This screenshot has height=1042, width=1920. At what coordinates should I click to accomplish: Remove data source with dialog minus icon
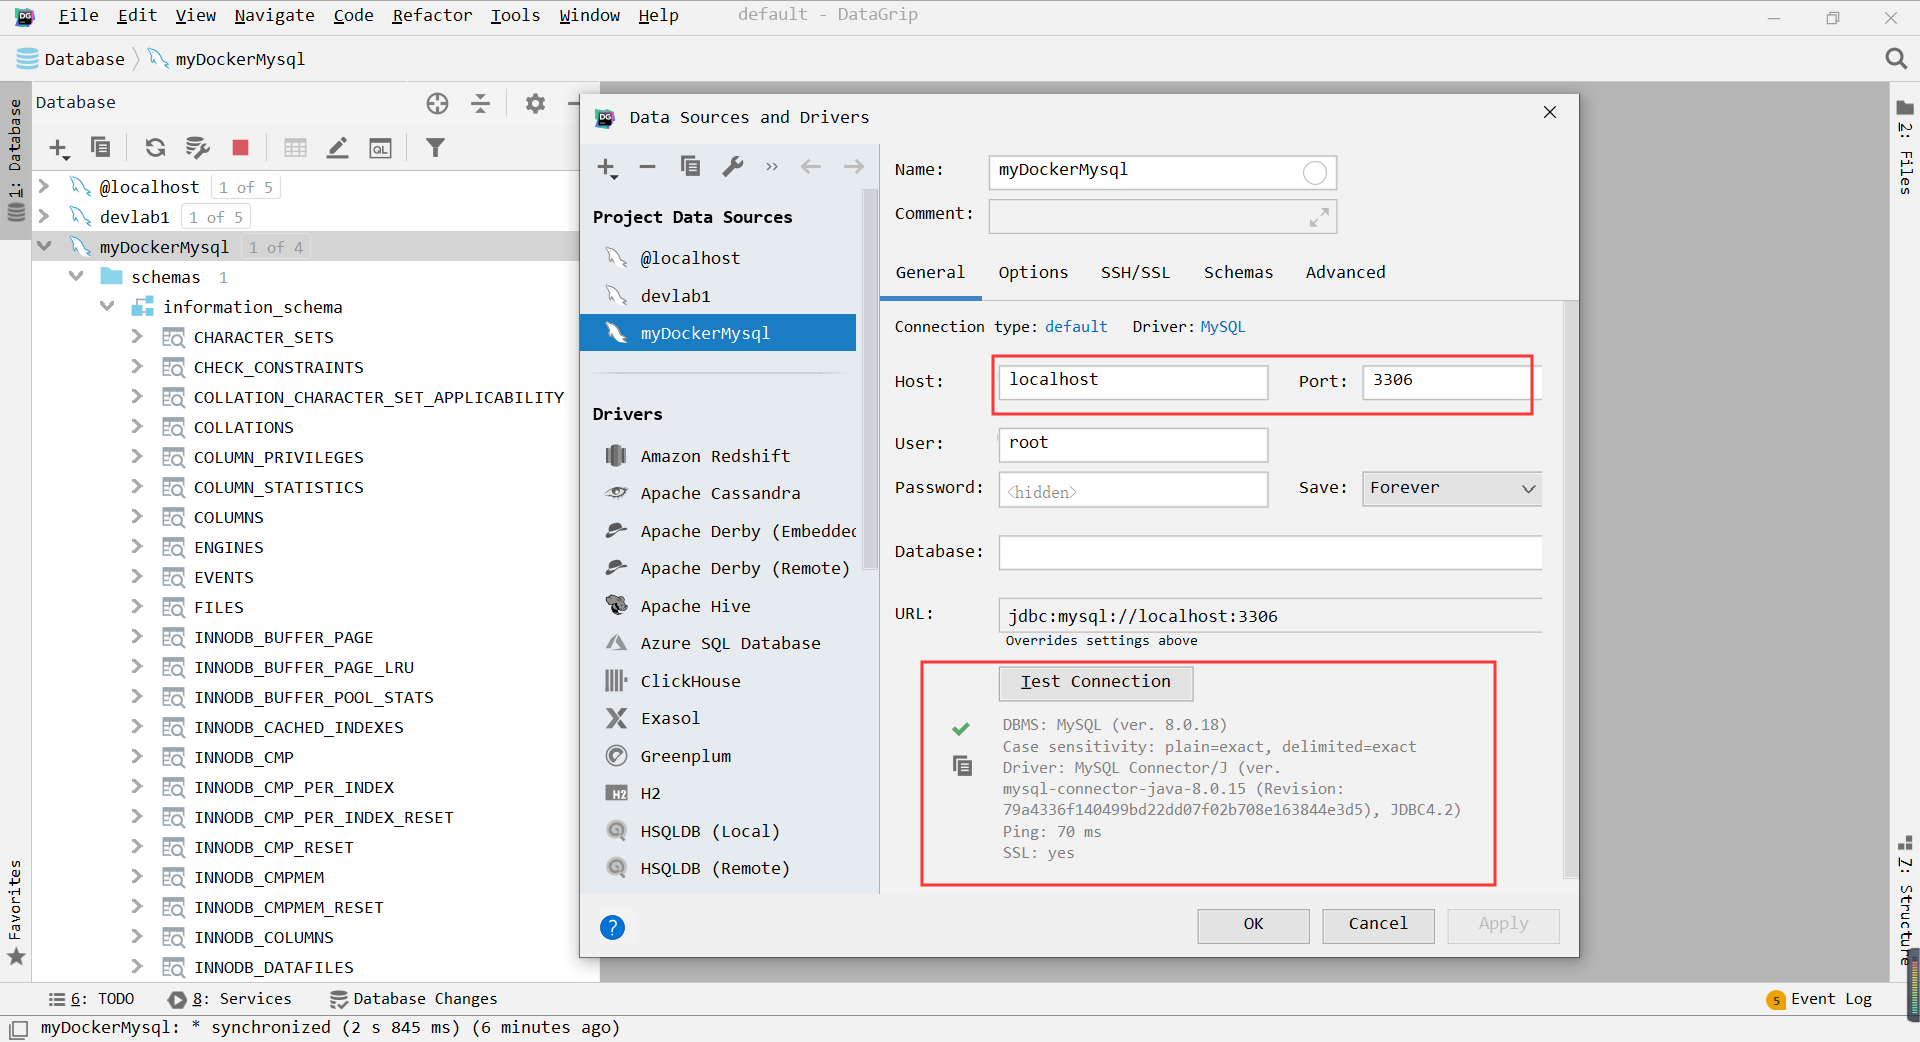point(647,167)
